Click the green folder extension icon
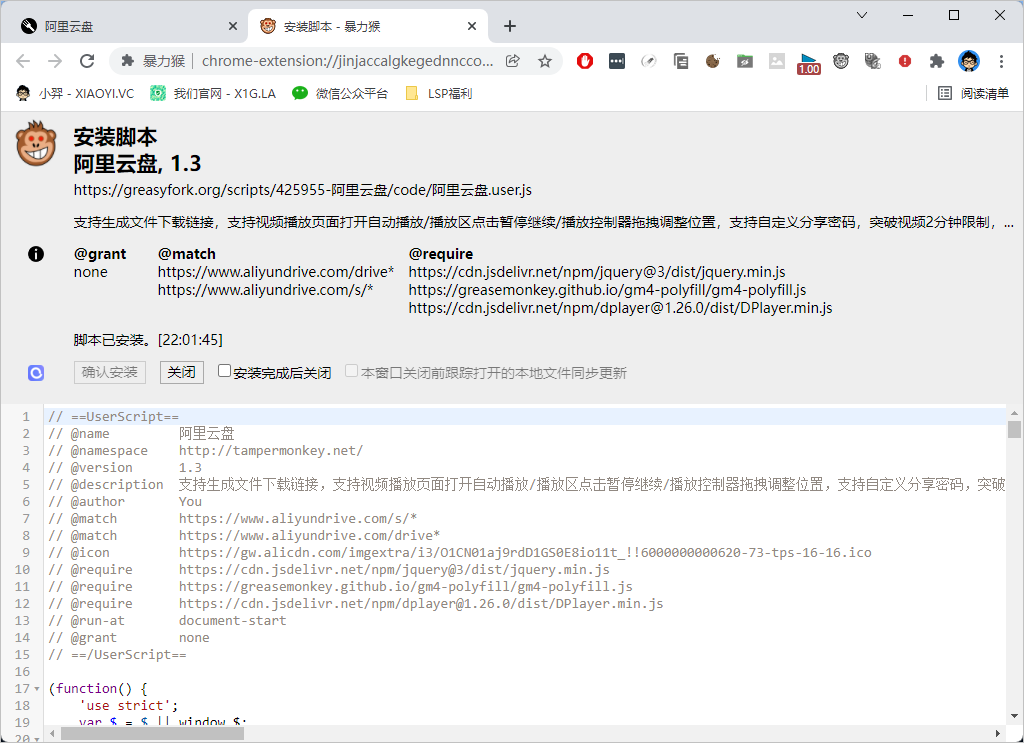 pyautogui.click(x=744, y=61)
